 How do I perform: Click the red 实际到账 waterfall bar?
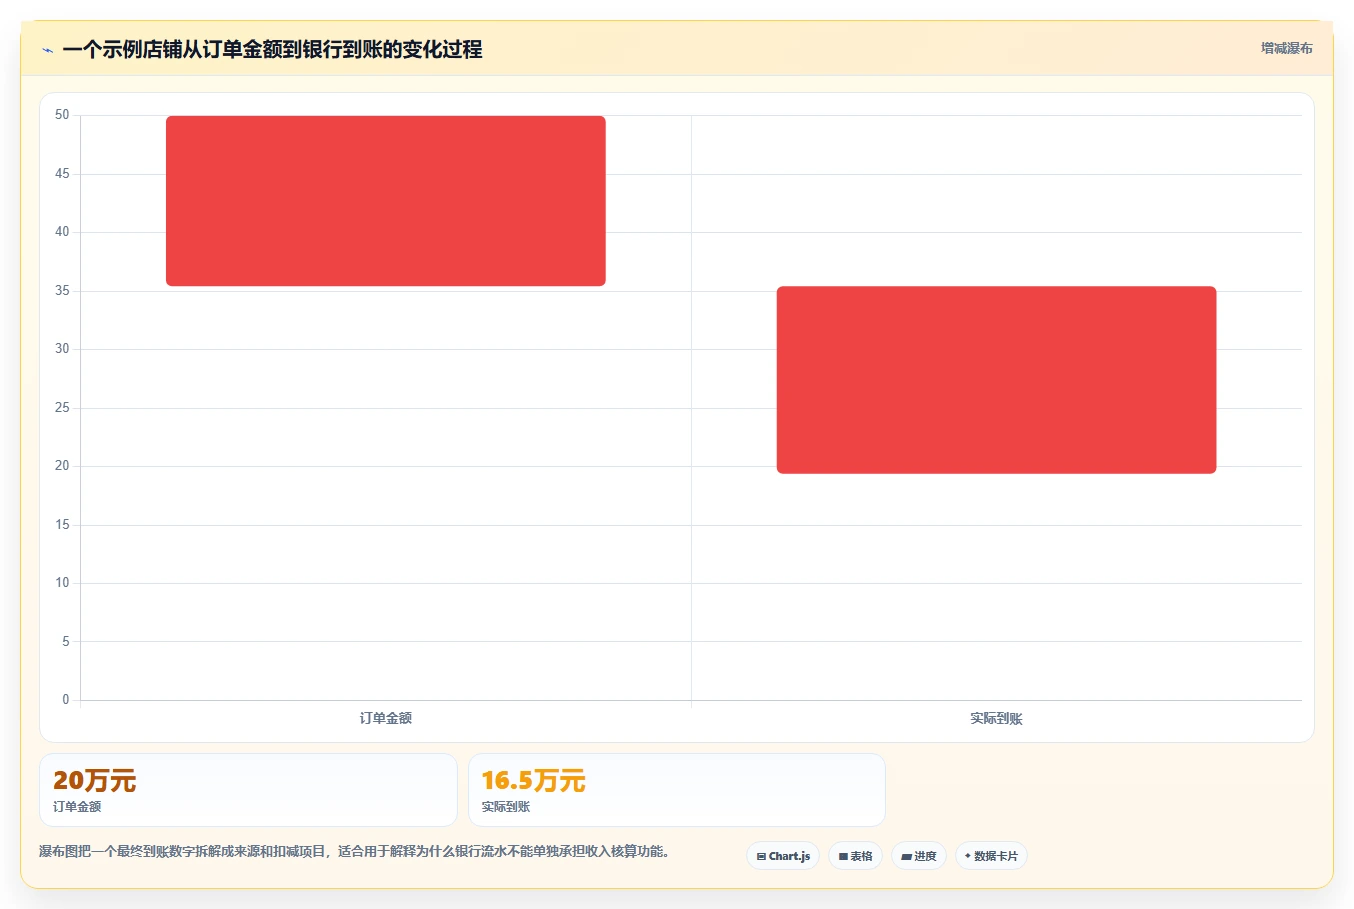click(997, 380)
